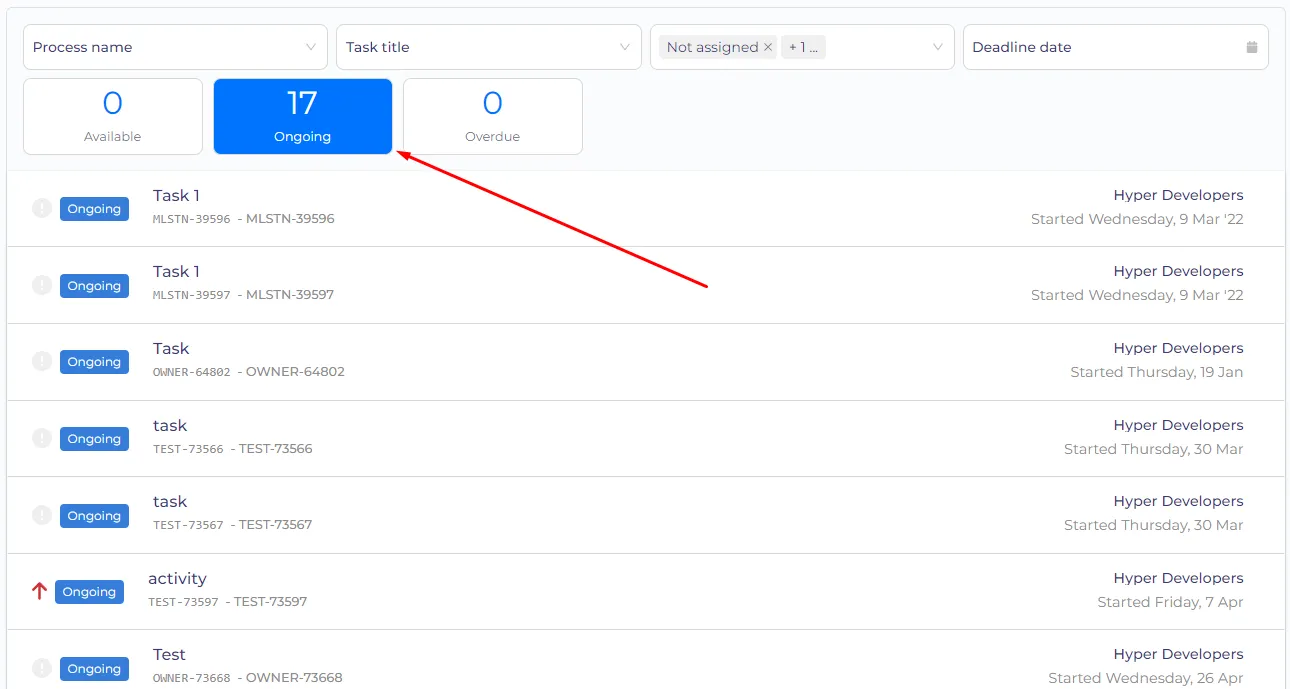Click red high-priority arrow on activity row

[39, 591]
